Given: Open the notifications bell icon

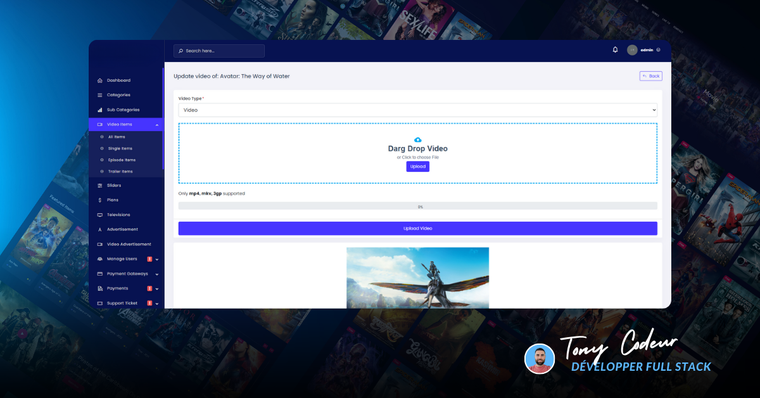Looking at the screenshot, I should point(615,50).
